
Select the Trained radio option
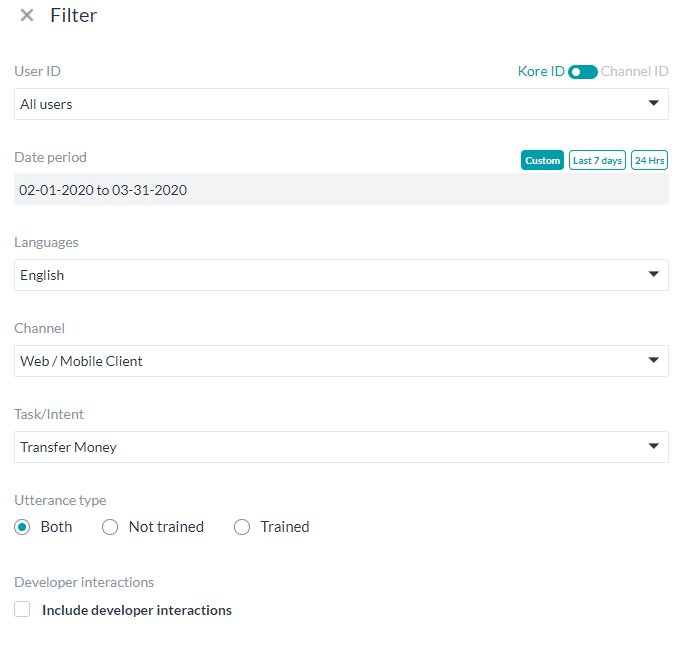coord(242,527)
